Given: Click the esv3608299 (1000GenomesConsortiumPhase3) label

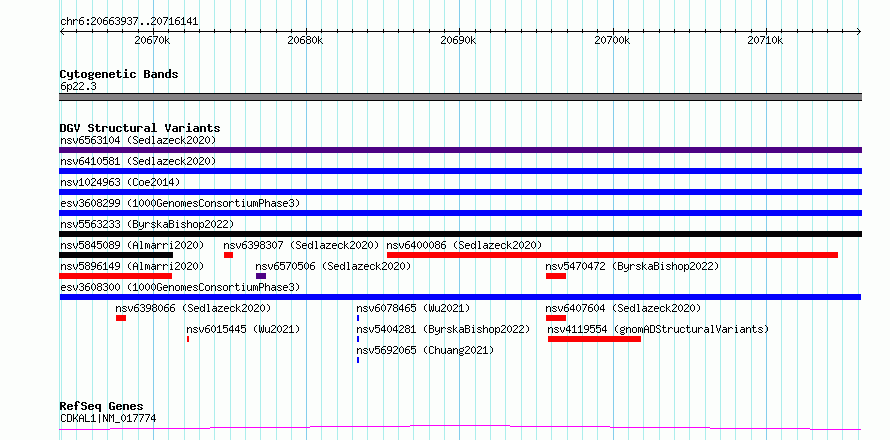Looking at the screenshot, I should [x=180, y=203].
